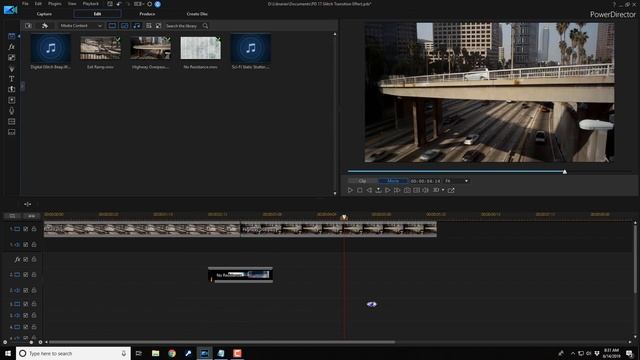Open the Voice-Over Recording microphone icon

click(x=11, y=111)
